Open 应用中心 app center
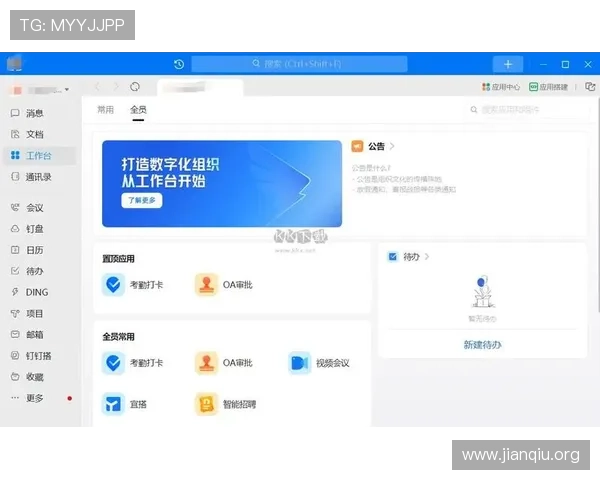Image resolution: width=600 pixels, height=480 pixels. point(501,87)
